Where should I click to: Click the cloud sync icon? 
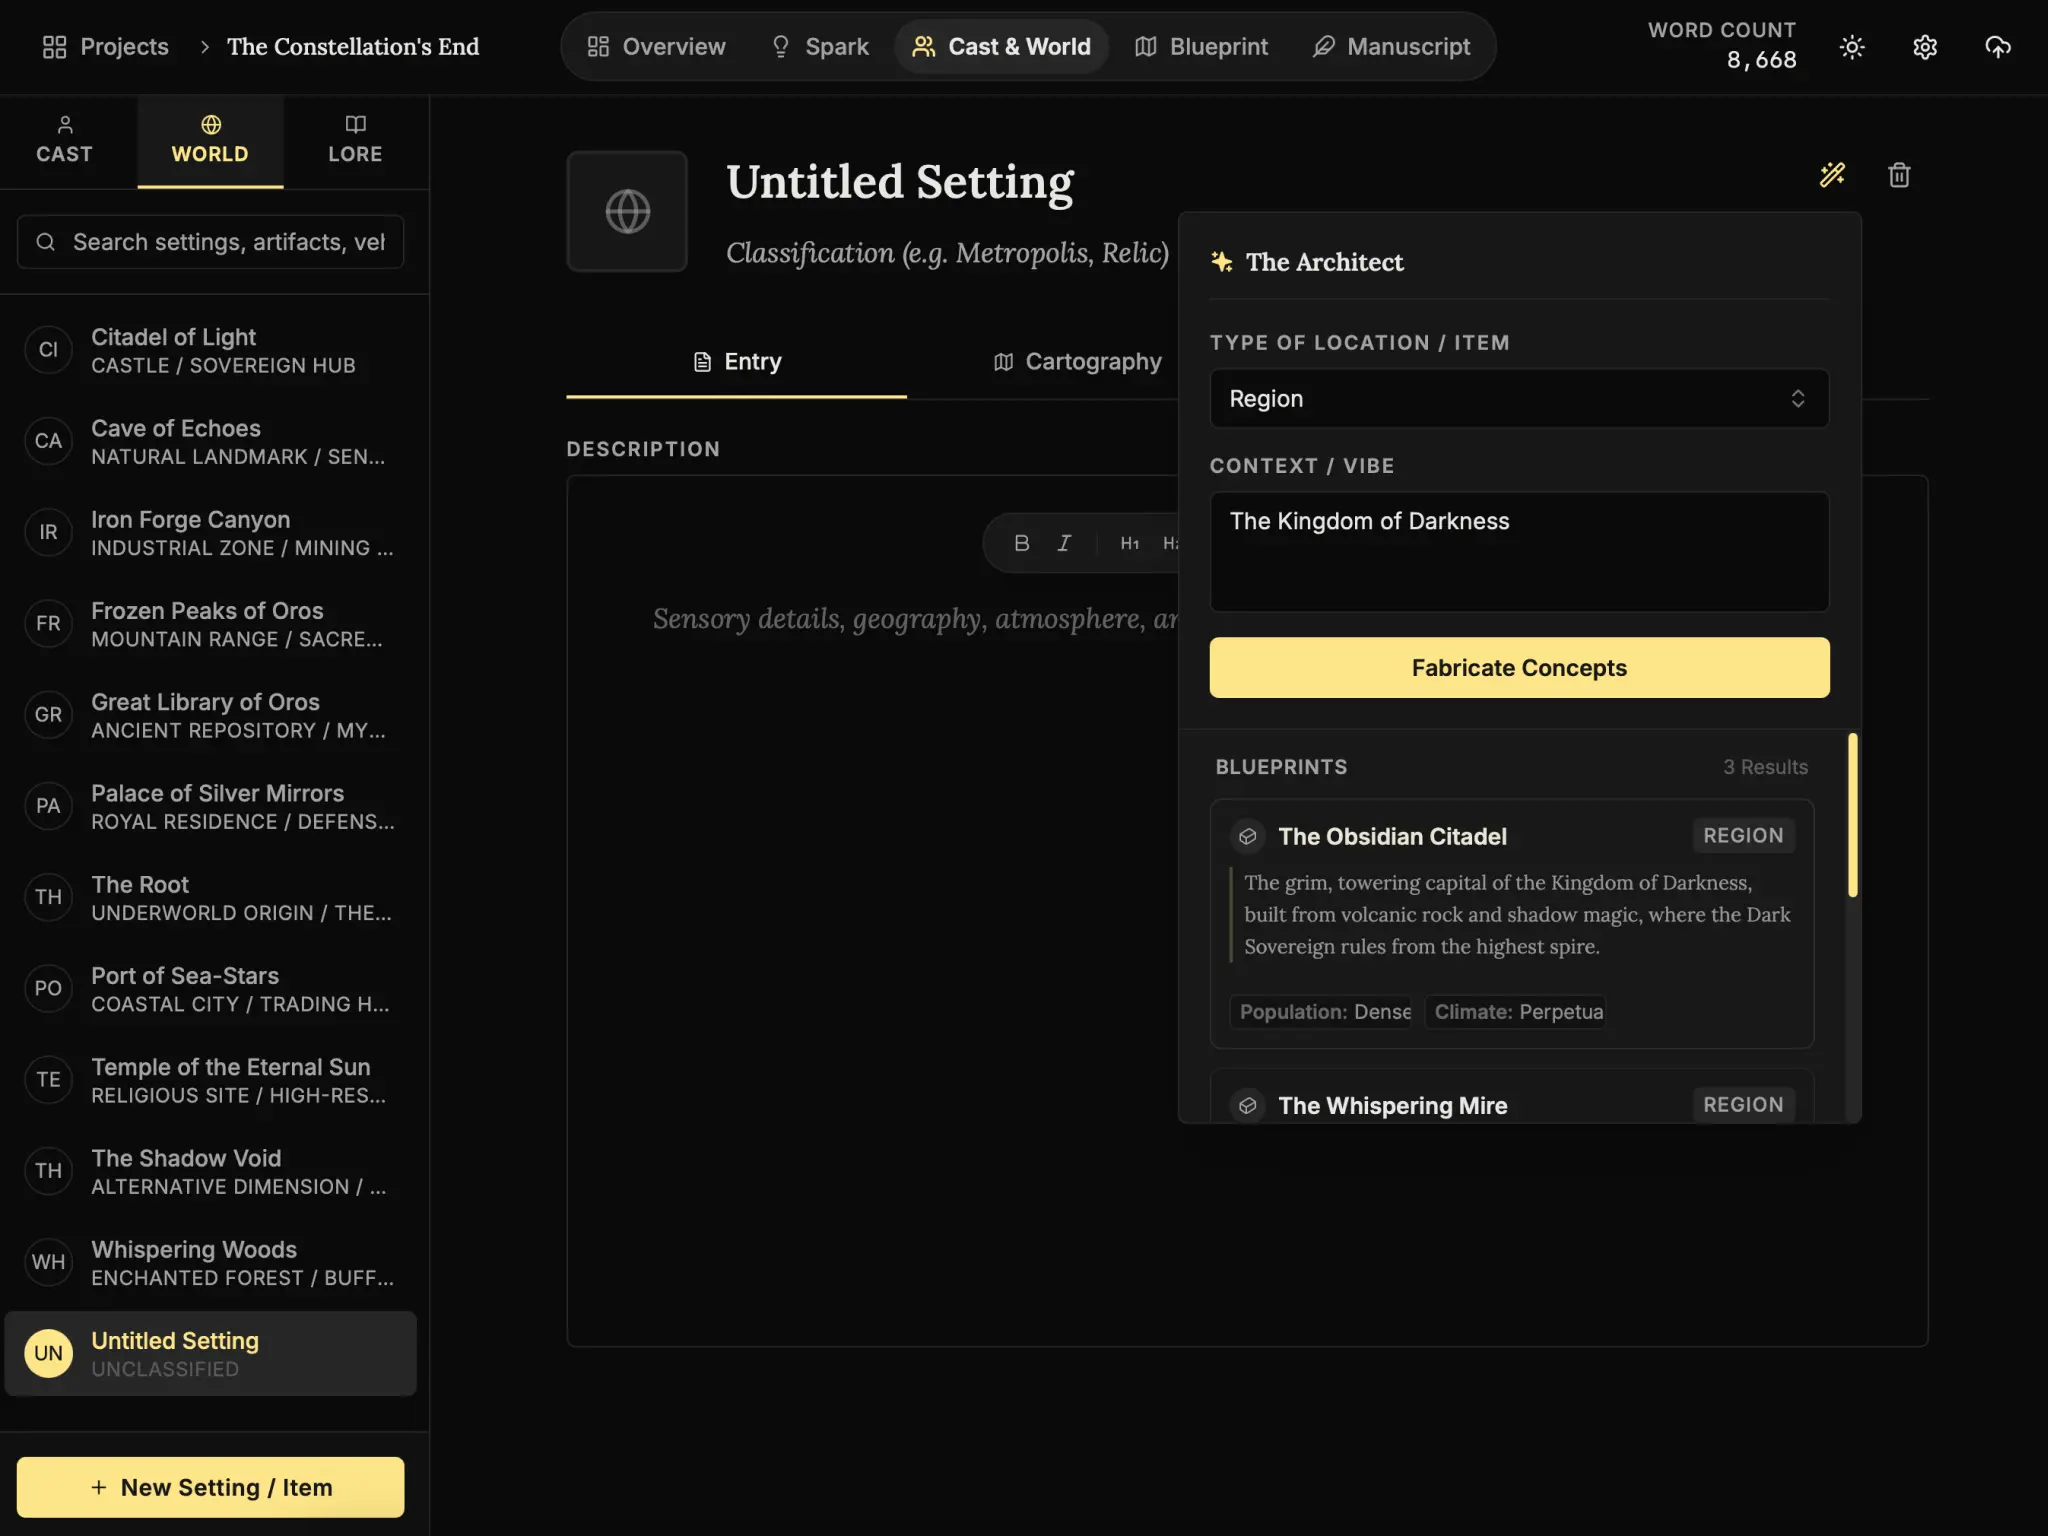point(1997,46)
